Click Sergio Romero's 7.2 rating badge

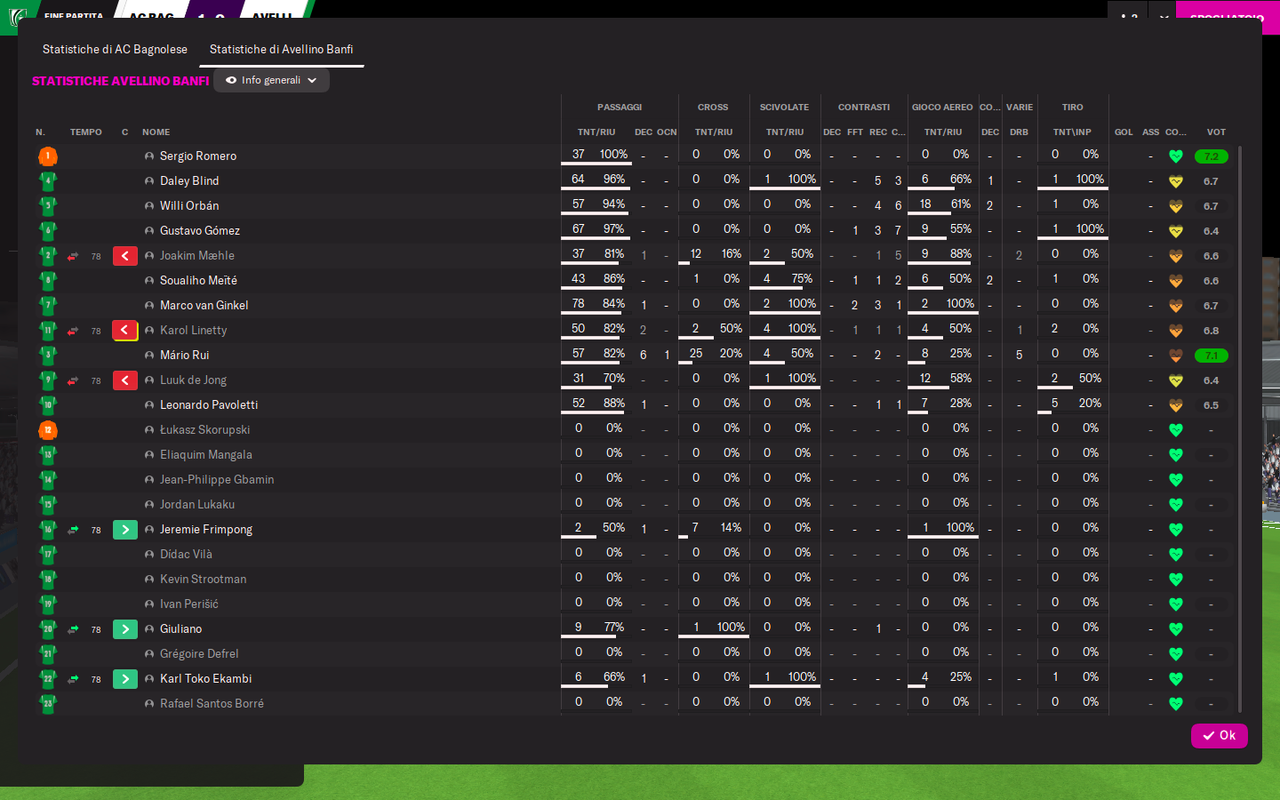[x=1211, y=156]
